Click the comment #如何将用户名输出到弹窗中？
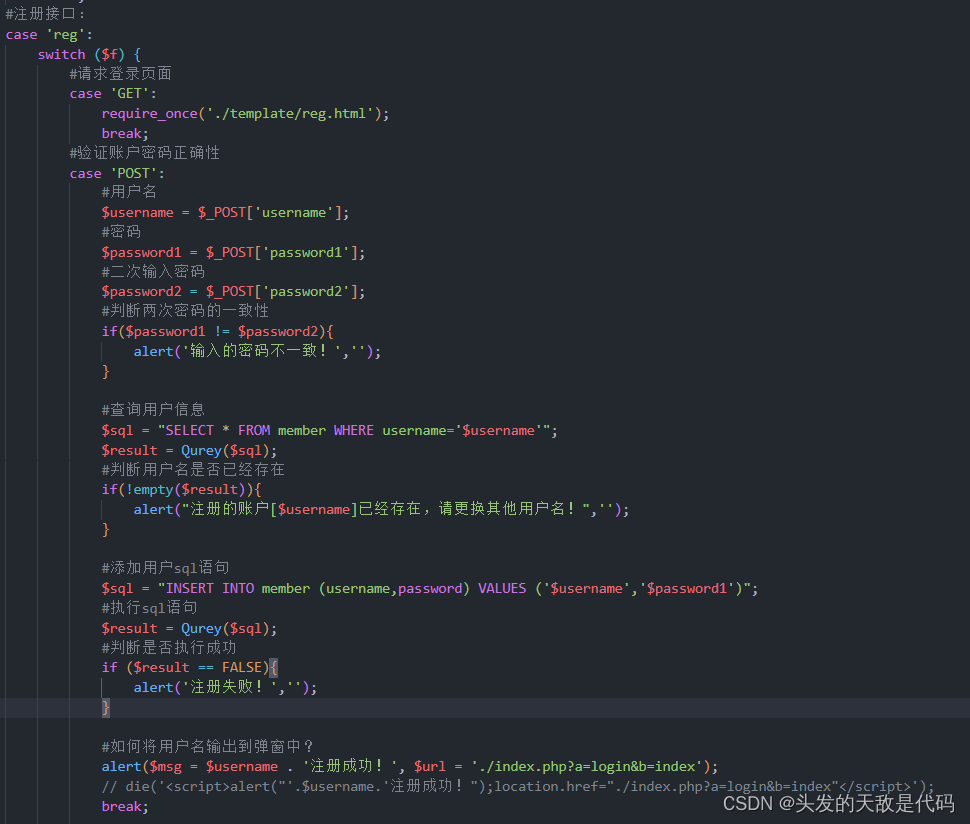The height and width of the screenshot is (824, 970). [208, 747]
